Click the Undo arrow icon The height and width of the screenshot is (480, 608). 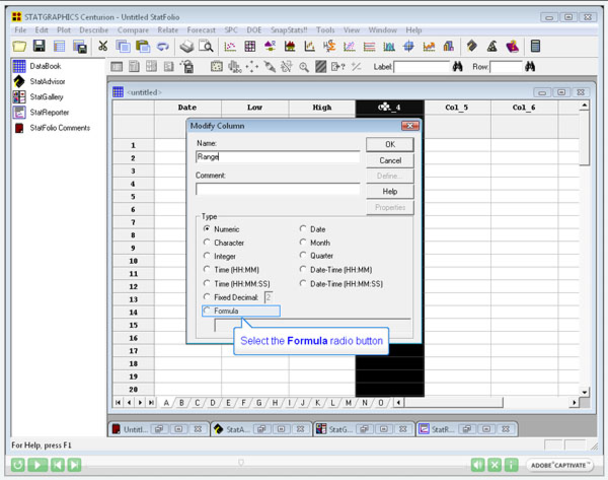pos(163,47)
